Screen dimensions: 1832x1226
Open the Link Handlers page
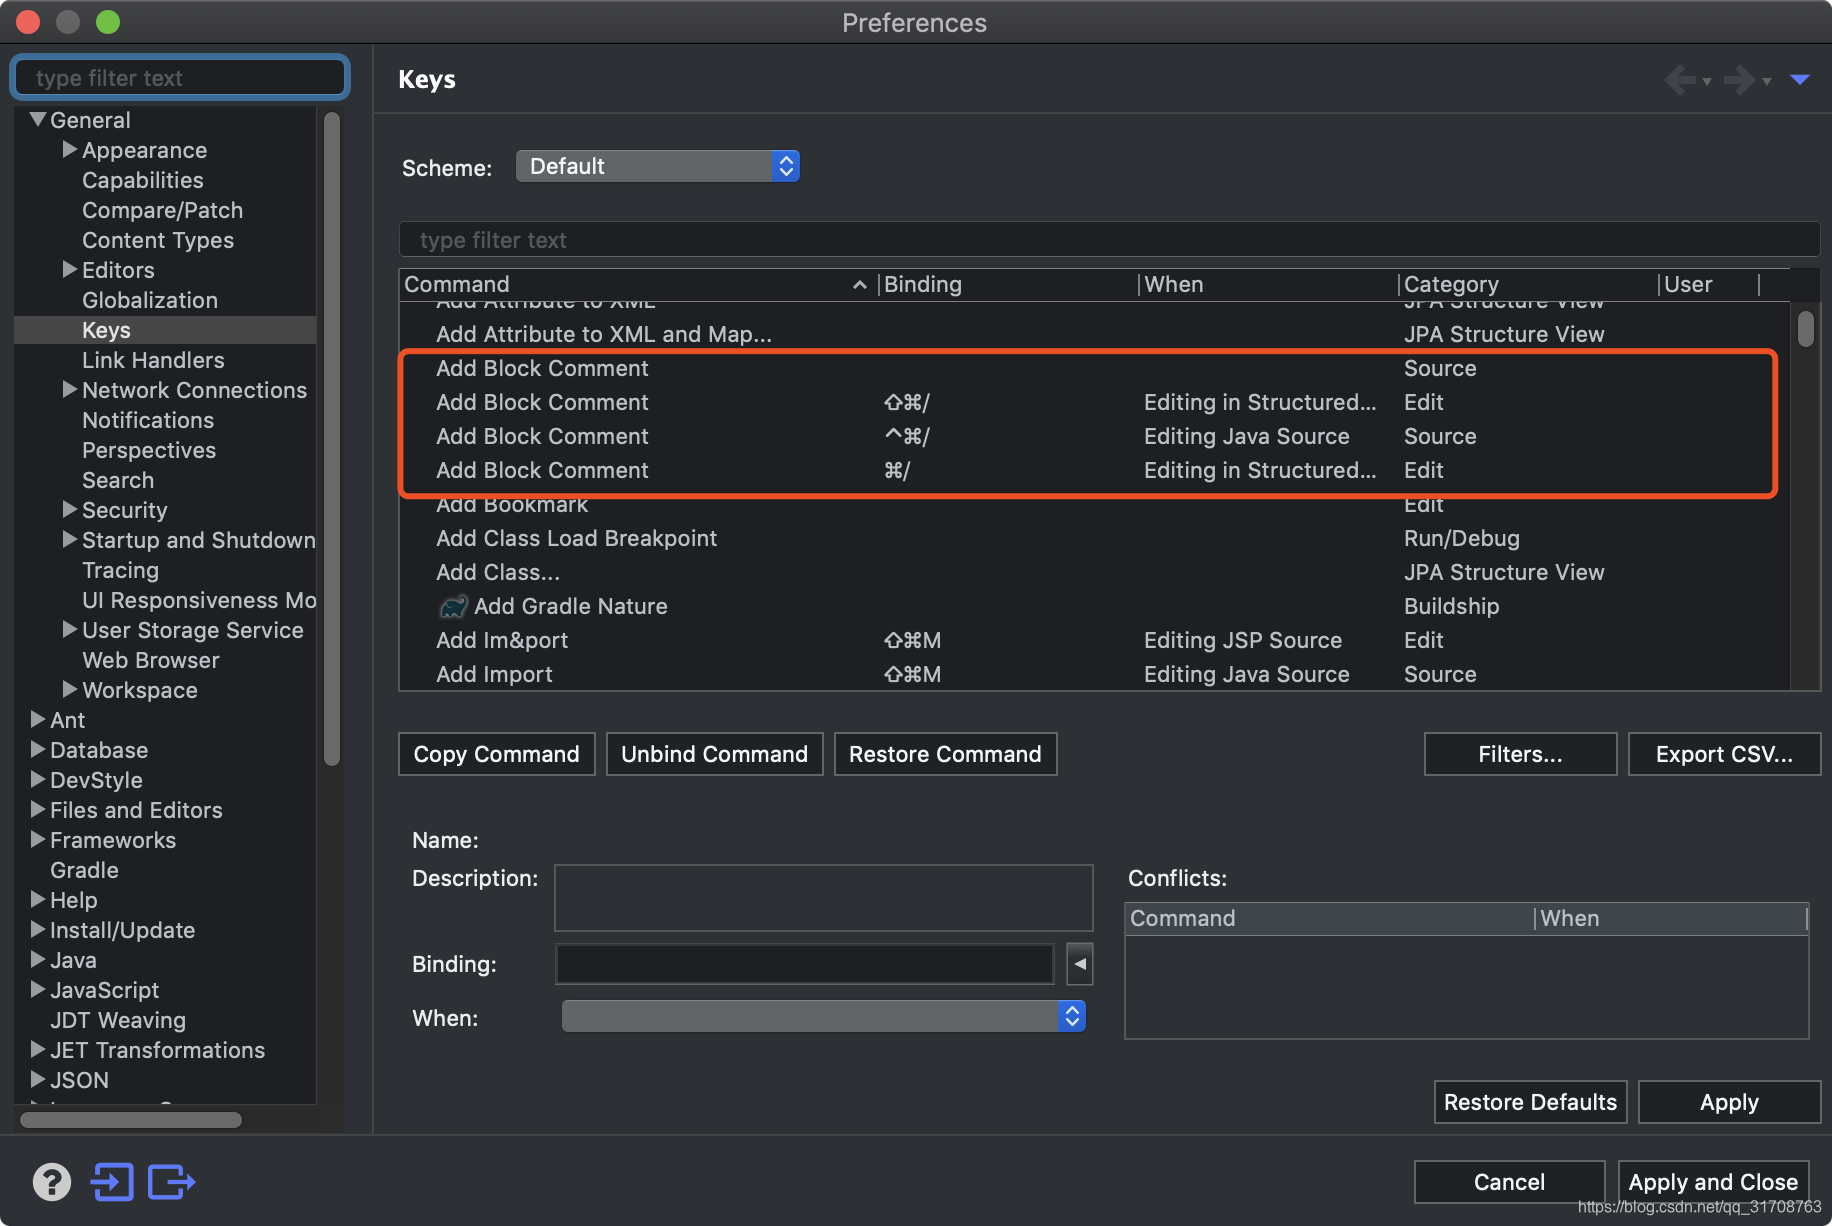point(153,360)
